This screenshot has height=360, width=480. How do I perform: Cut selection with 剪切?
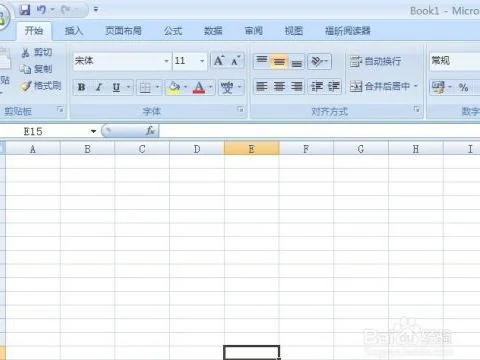click(x=37, y=52)
